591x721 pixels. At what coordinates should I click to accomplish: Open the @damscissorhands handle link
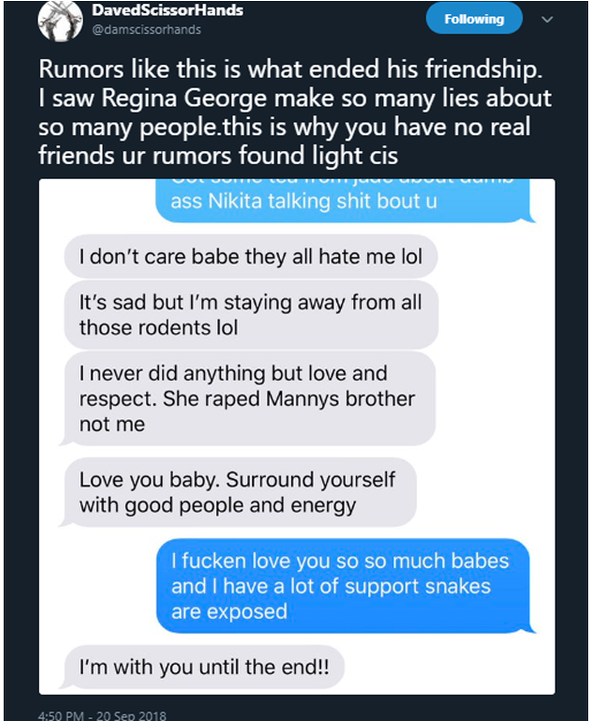pos(147,29)
